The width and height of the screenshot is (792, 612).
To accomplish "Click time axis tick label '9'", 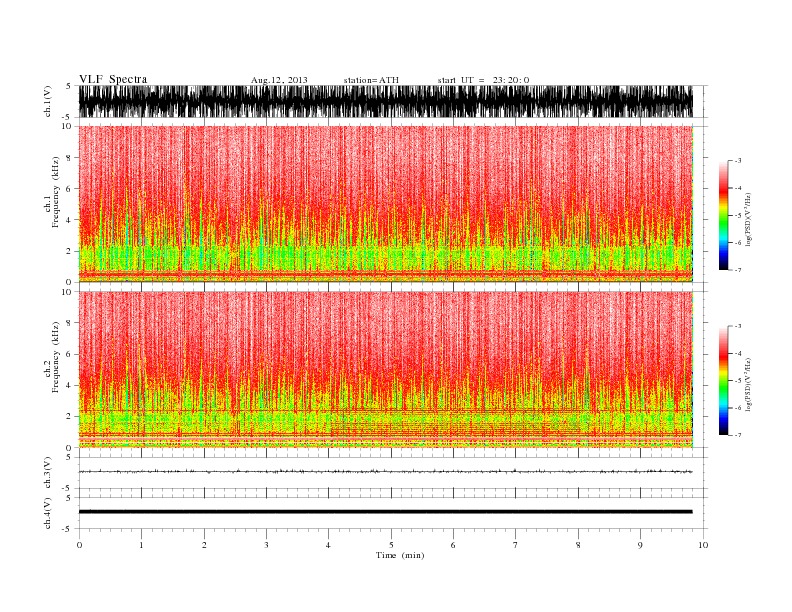I will pyautogui.click(x=640, y=545).
